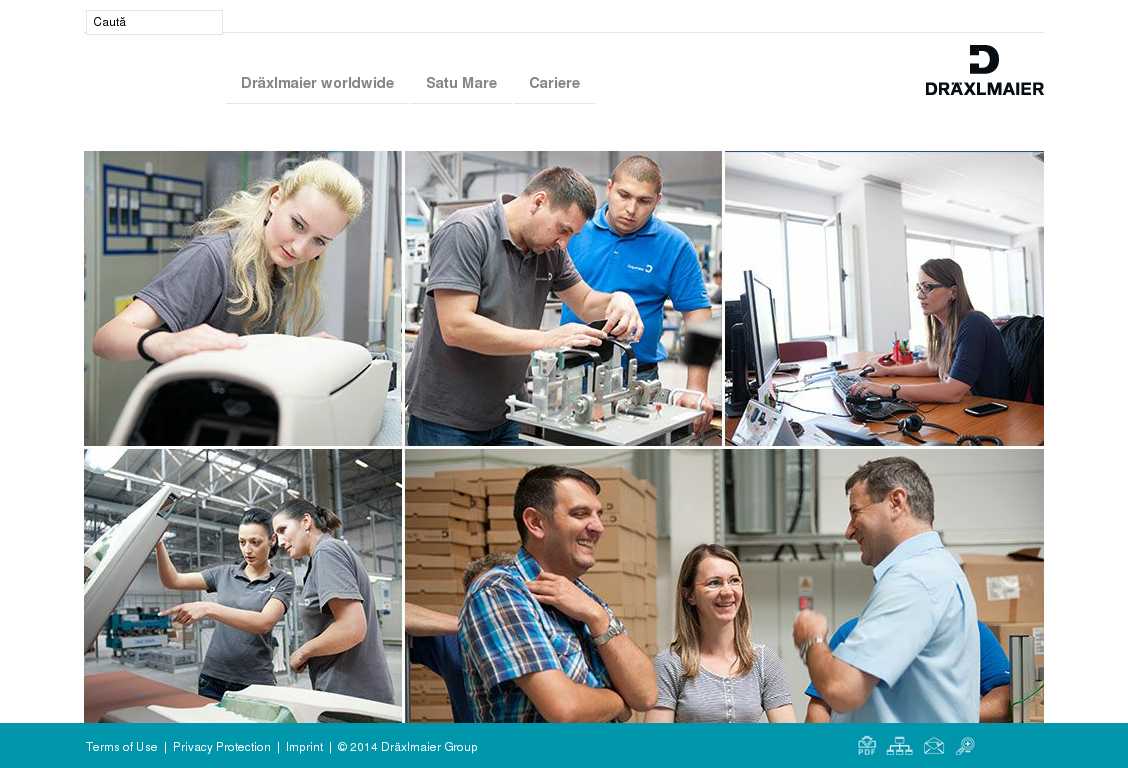Open the Dräxlmaier worldwide menu

[x=317, y=83]
